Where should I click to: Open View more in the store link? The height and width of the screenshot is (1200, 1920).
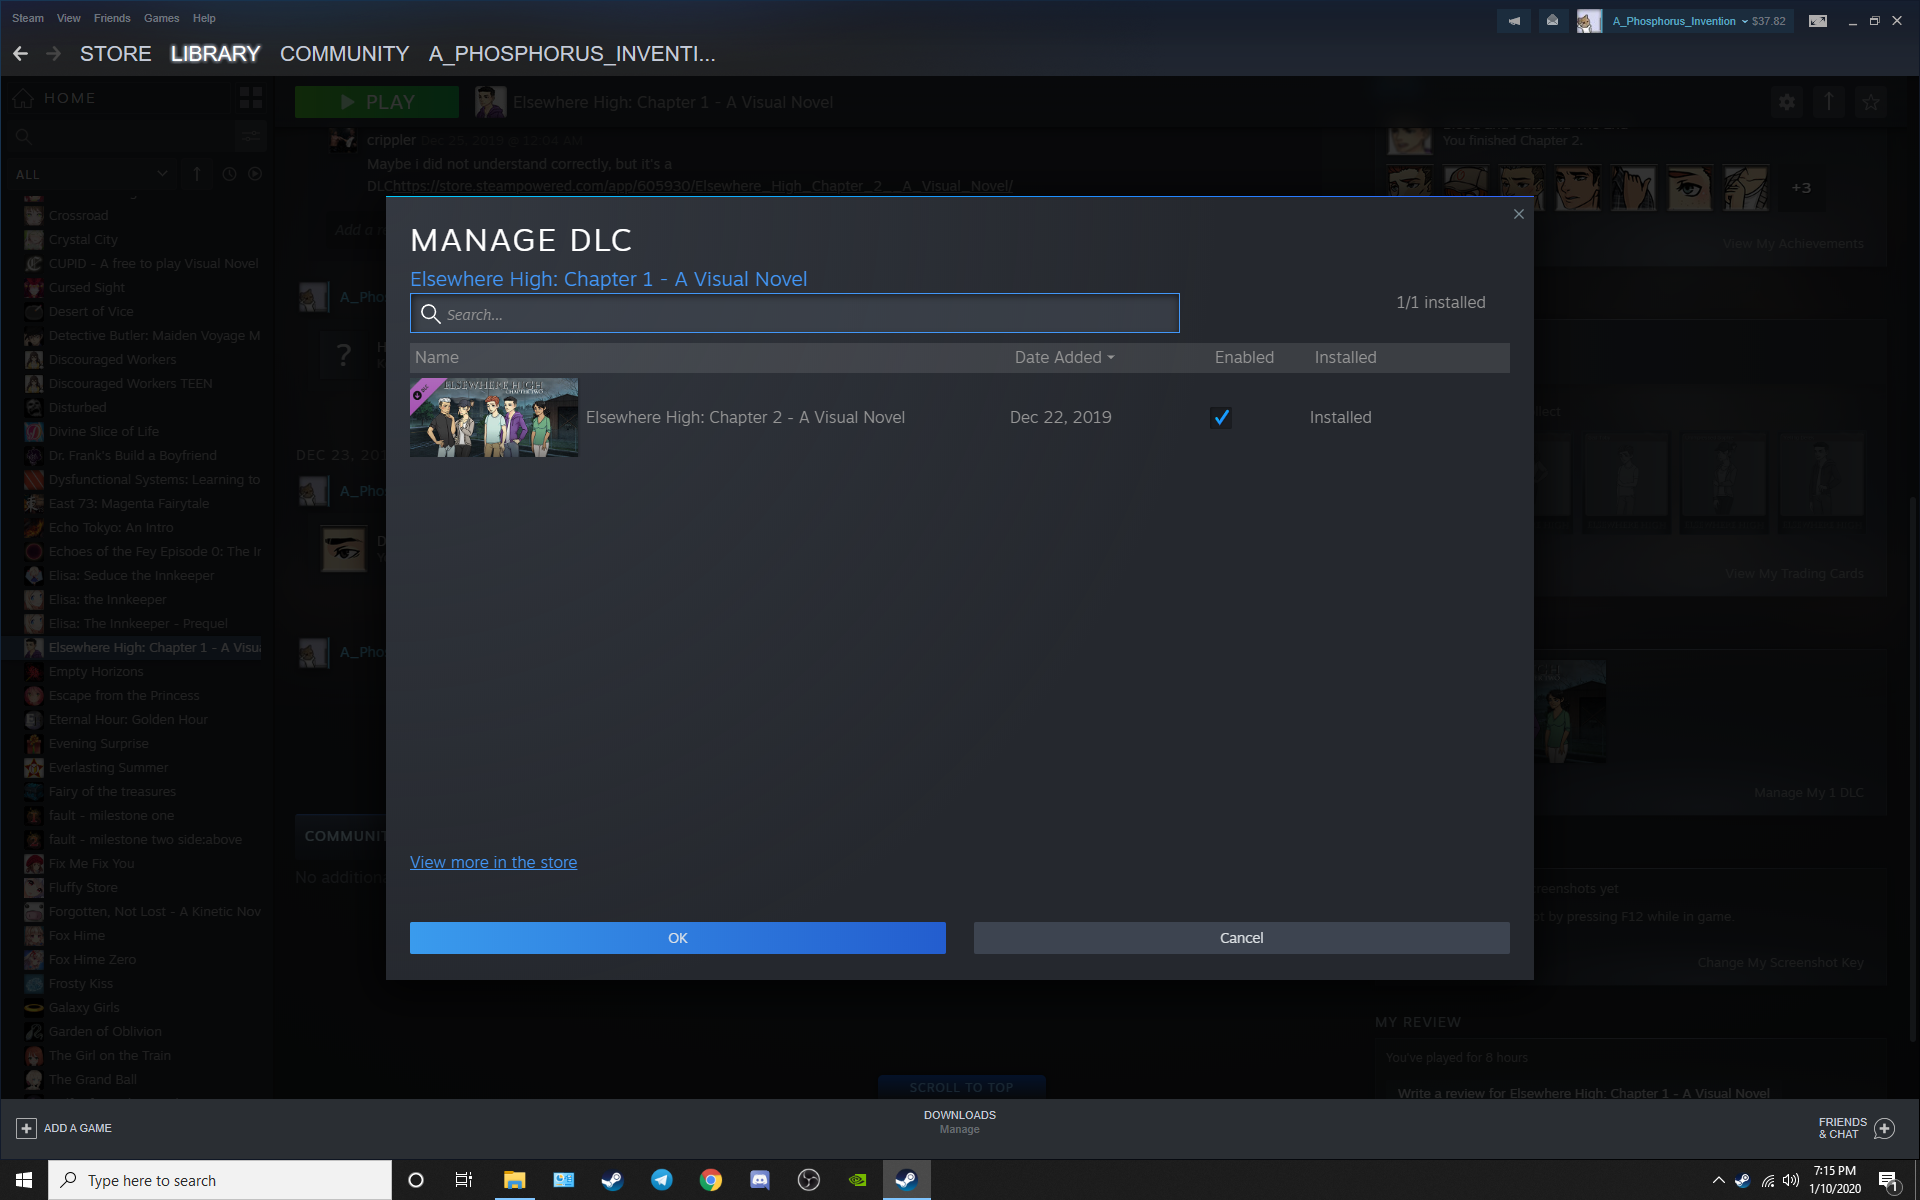point(493,862)
